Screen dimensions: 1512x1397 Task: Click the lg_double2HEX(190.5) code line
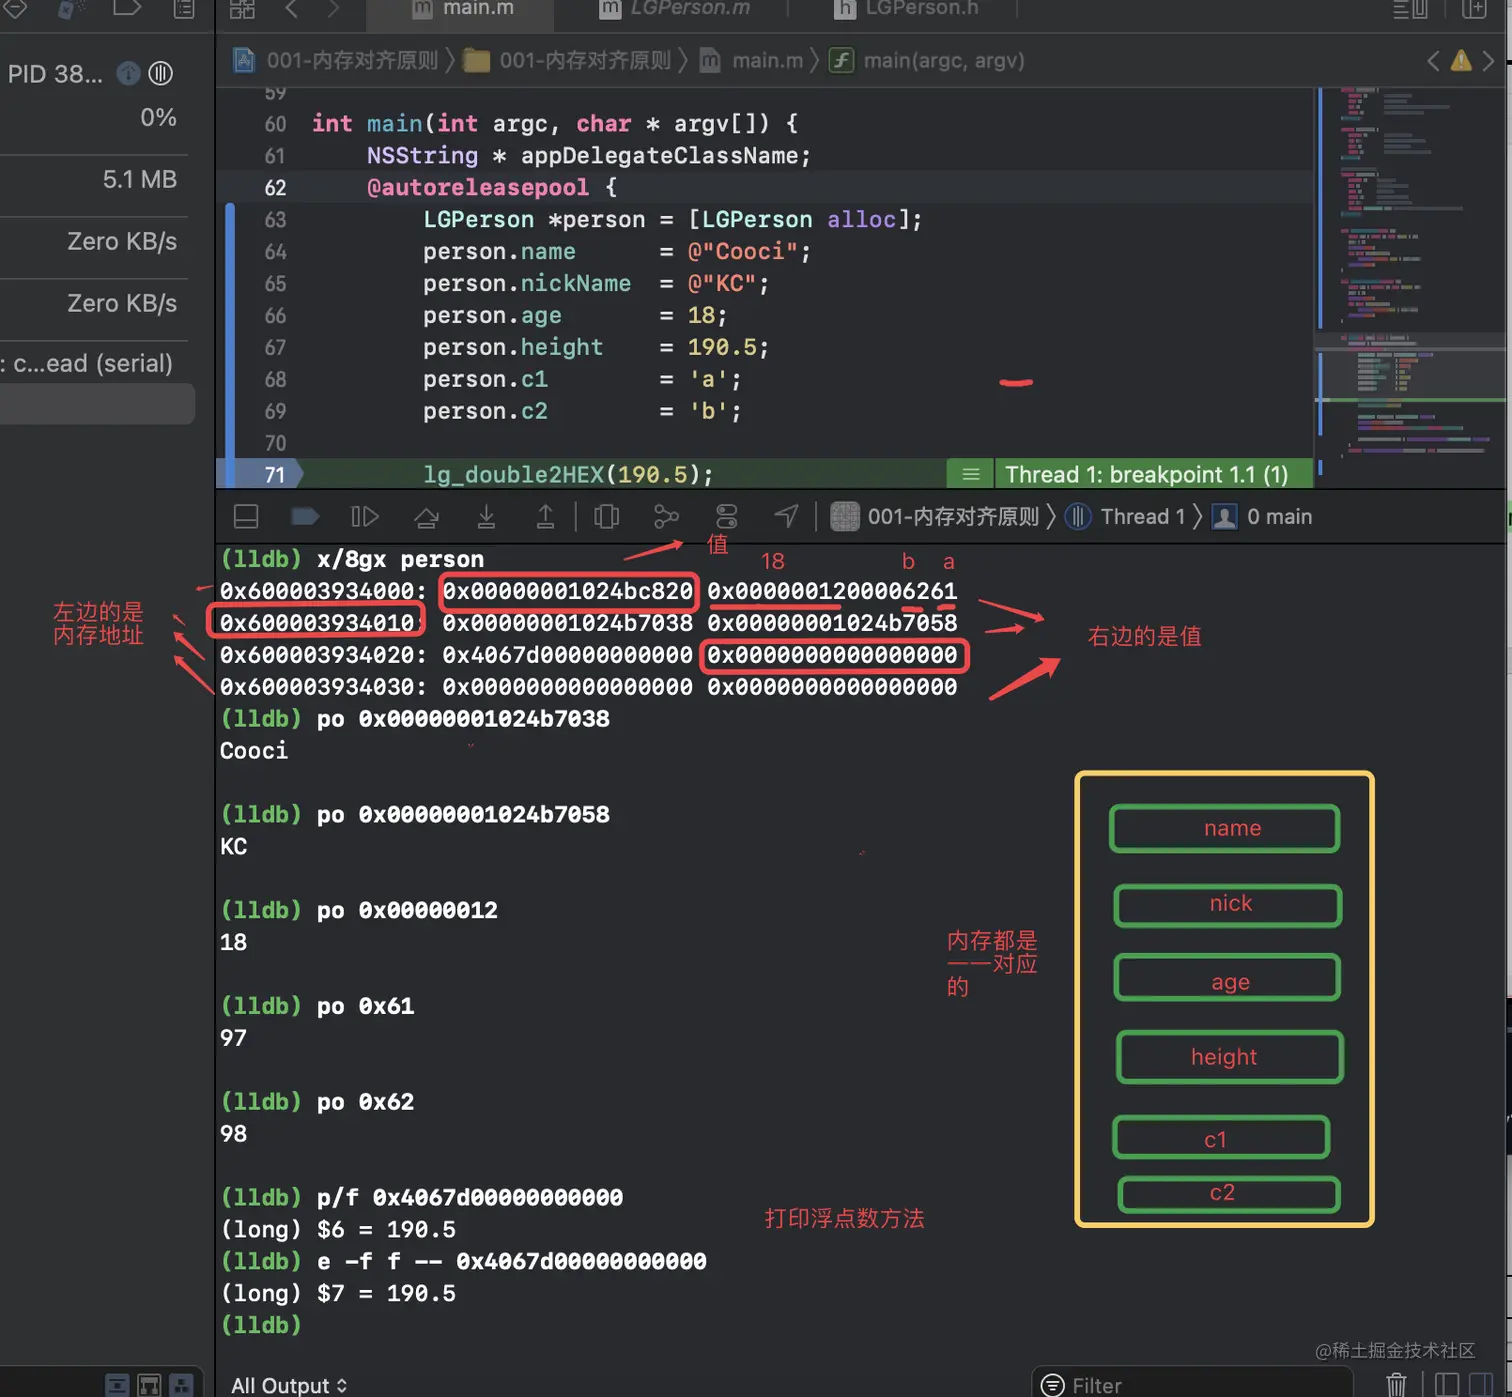tap(568, 474)
